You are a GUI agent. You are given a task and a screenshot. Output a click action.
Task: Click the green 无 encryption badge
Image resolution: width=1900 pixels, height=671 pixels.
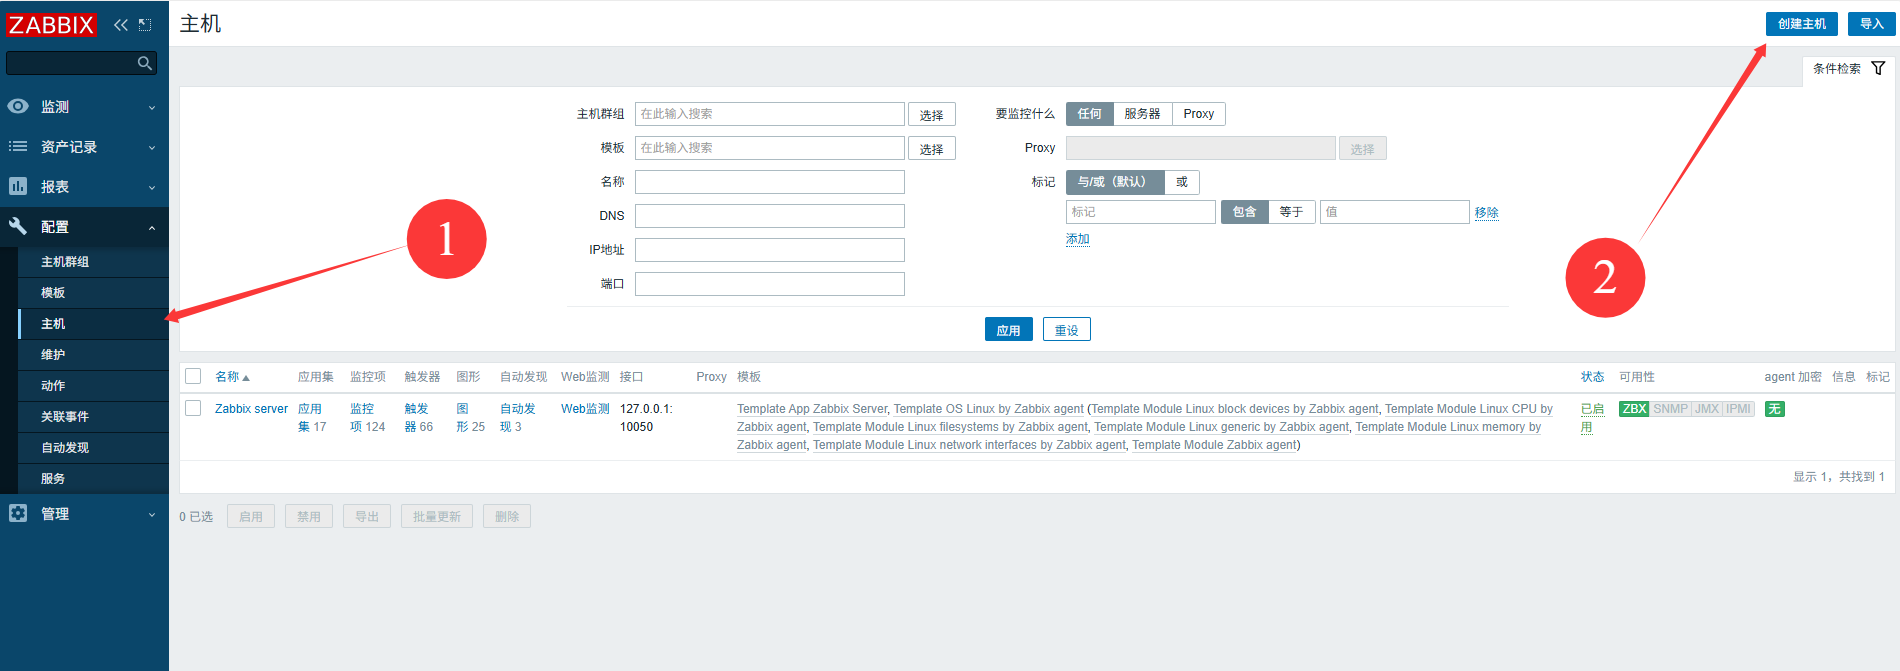1775,409
